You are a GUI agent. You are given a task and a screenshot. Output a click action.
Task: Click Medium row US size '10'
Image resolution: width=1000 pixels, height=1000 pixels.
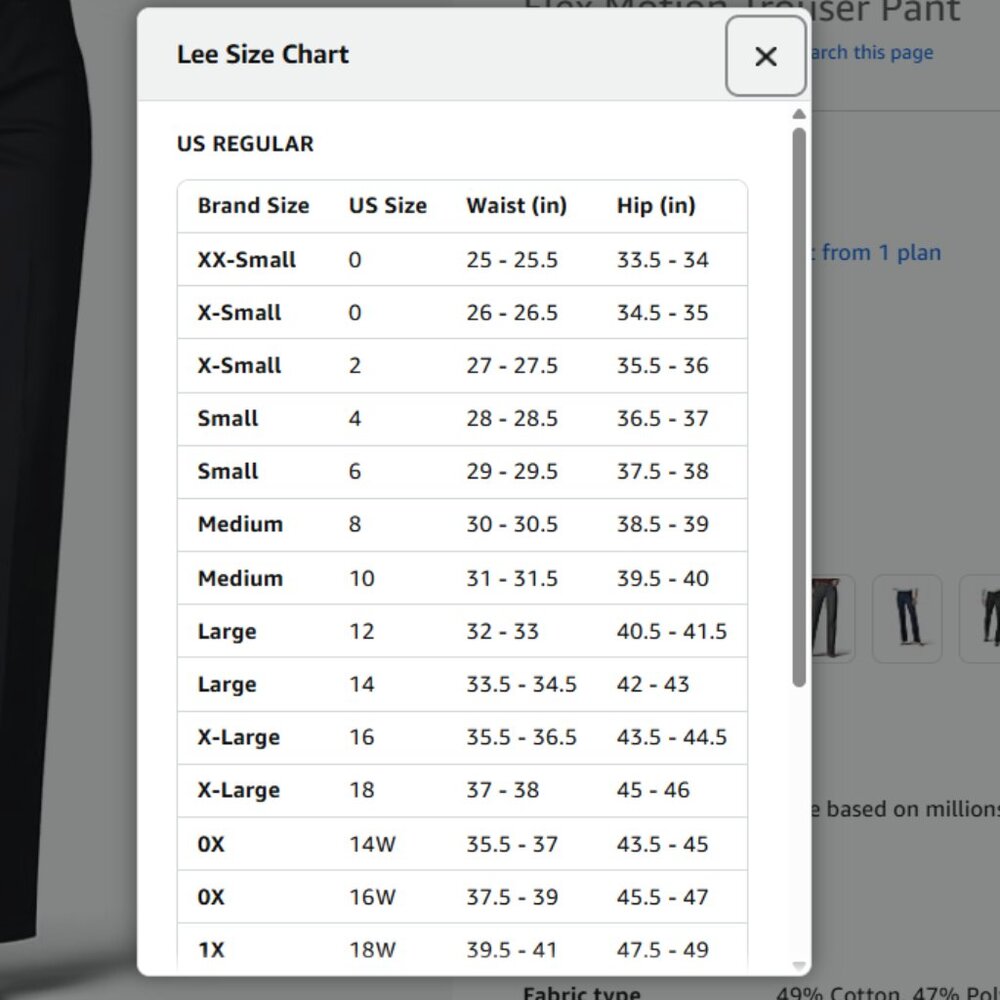point(362,578)
